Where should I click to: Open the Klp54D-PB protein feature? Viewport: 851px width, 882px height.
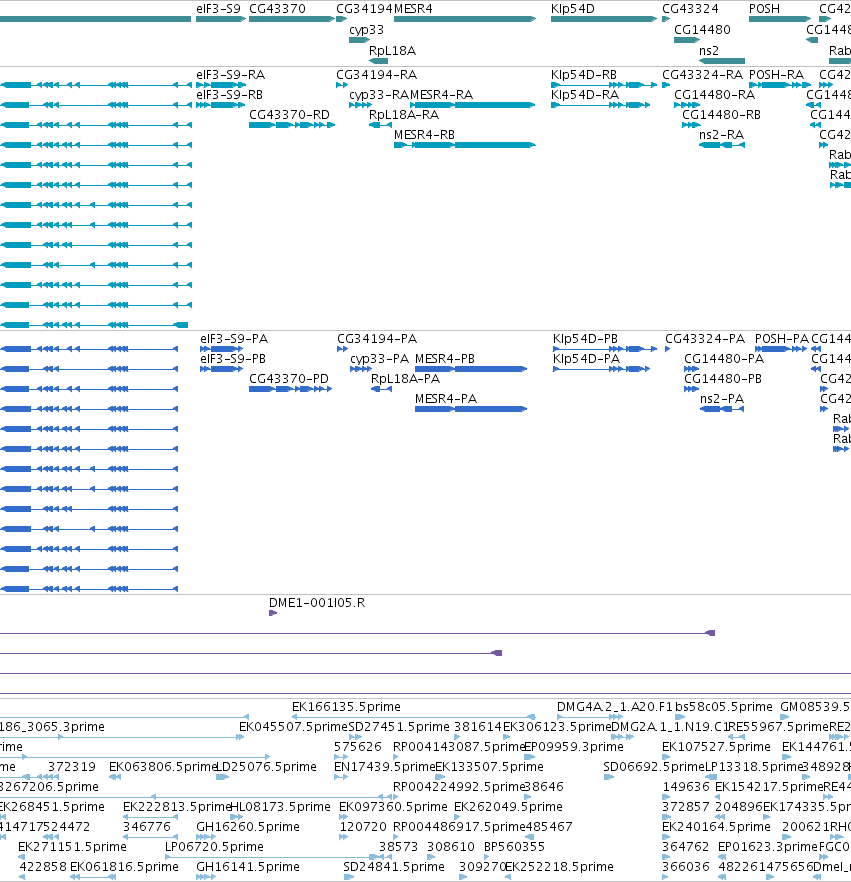[605, 349]
